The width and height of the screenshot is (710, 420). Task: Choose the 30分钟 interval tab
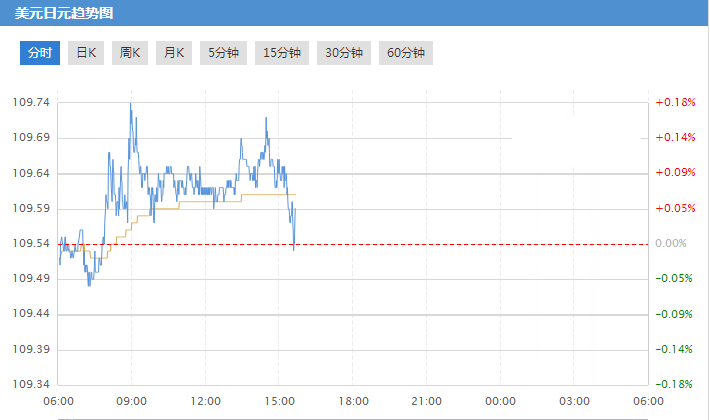(343, 53)
